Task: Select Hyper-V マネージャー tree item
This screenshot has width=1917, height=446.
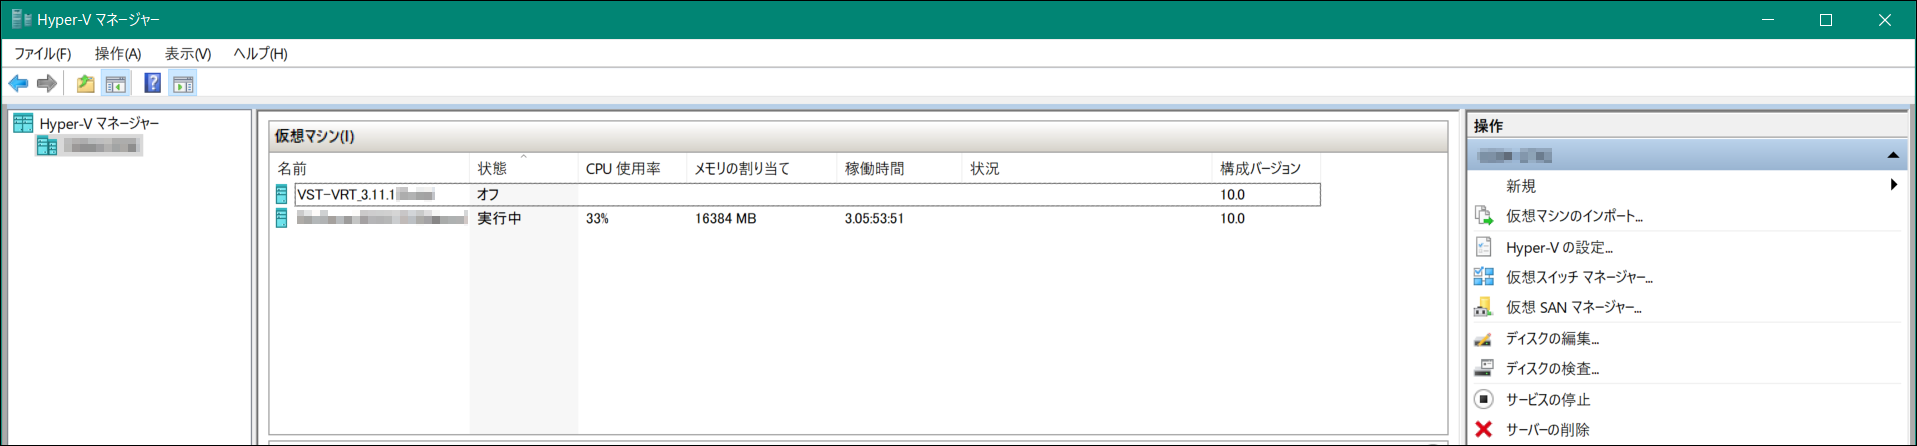Action: point(99,123)
